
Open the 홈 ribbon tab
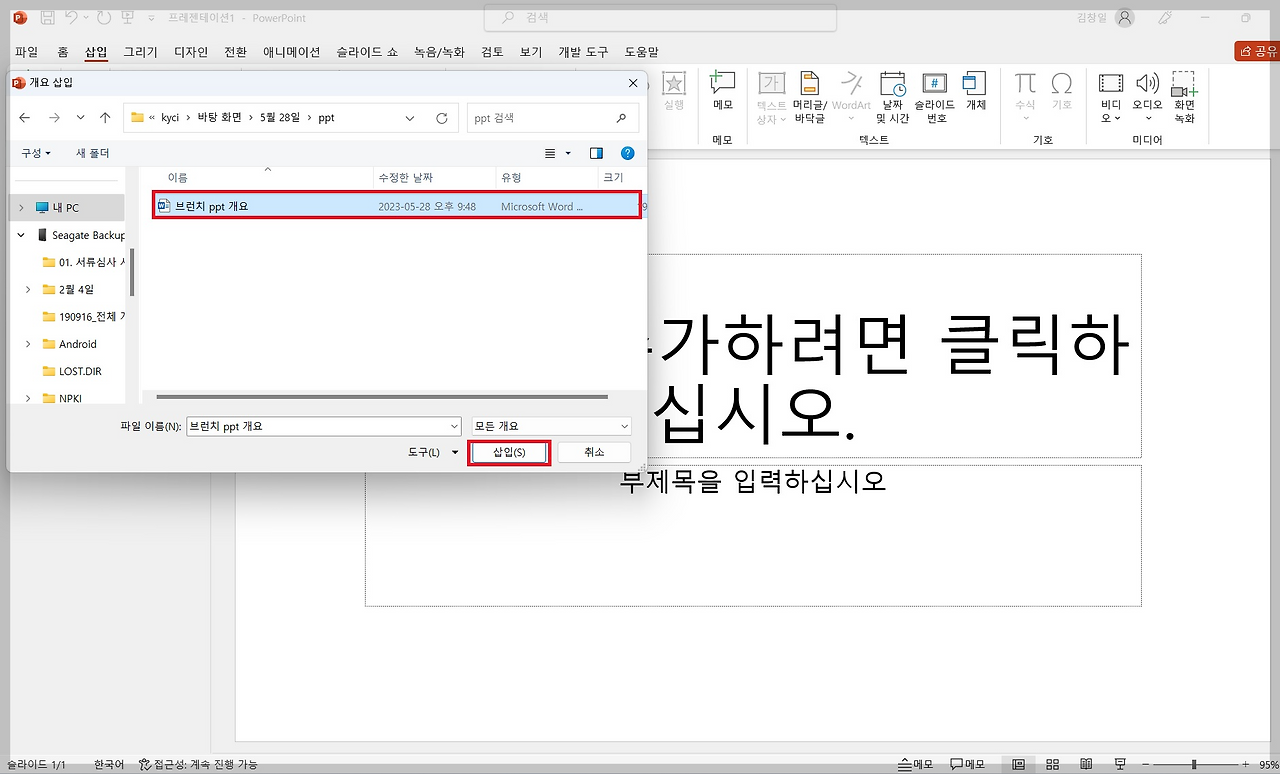pos(63,52)
